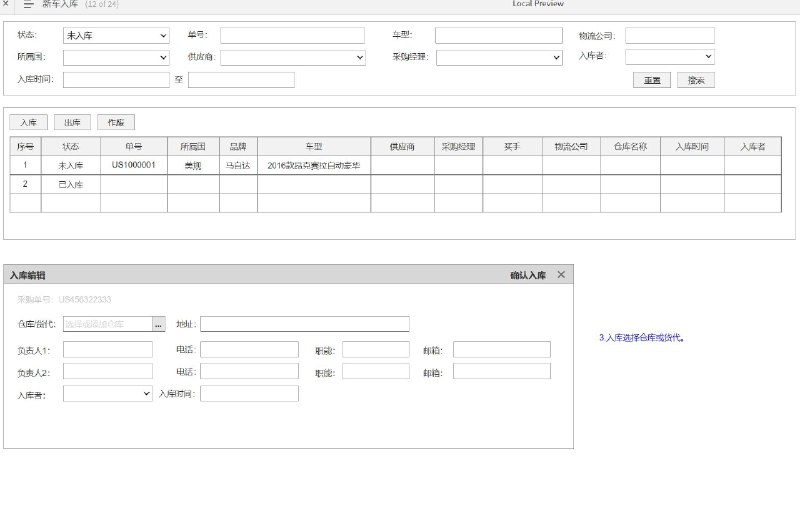This screenshot has height=526, width=800.
Task: Click the 所属国 column header
Action: (193, 146)
